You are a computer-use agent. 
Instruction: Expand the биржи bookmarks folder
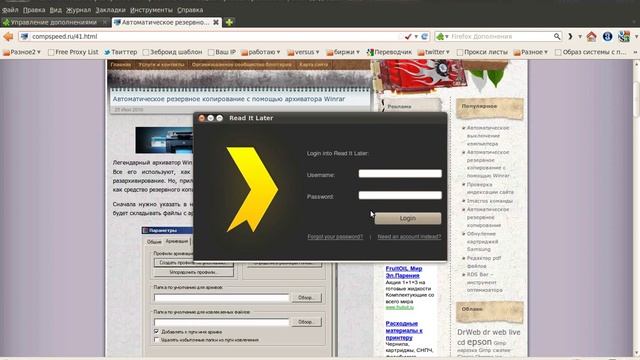[343, 52]
